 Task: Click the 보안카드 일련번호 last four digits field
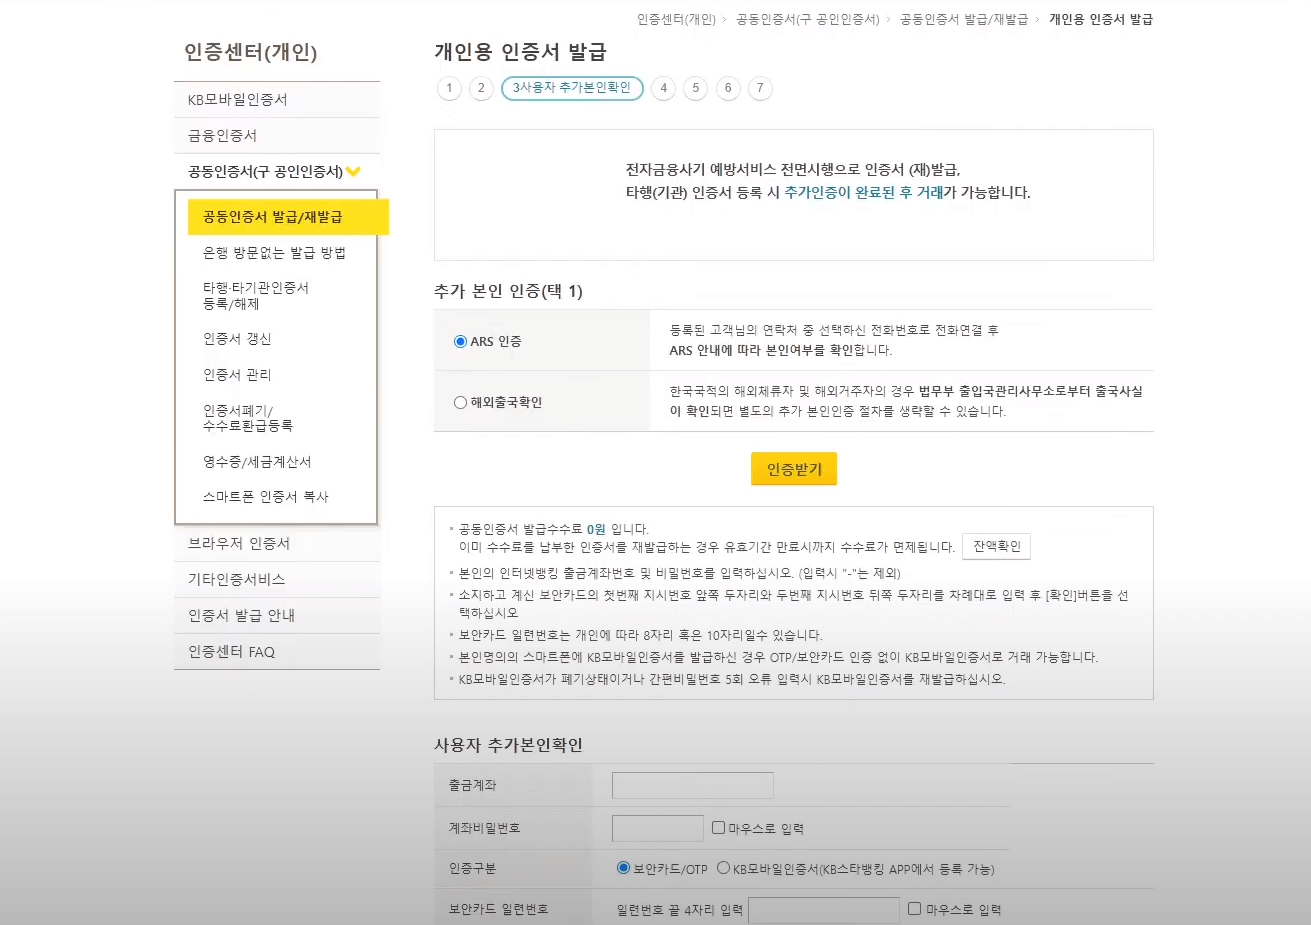click(824, 910)
